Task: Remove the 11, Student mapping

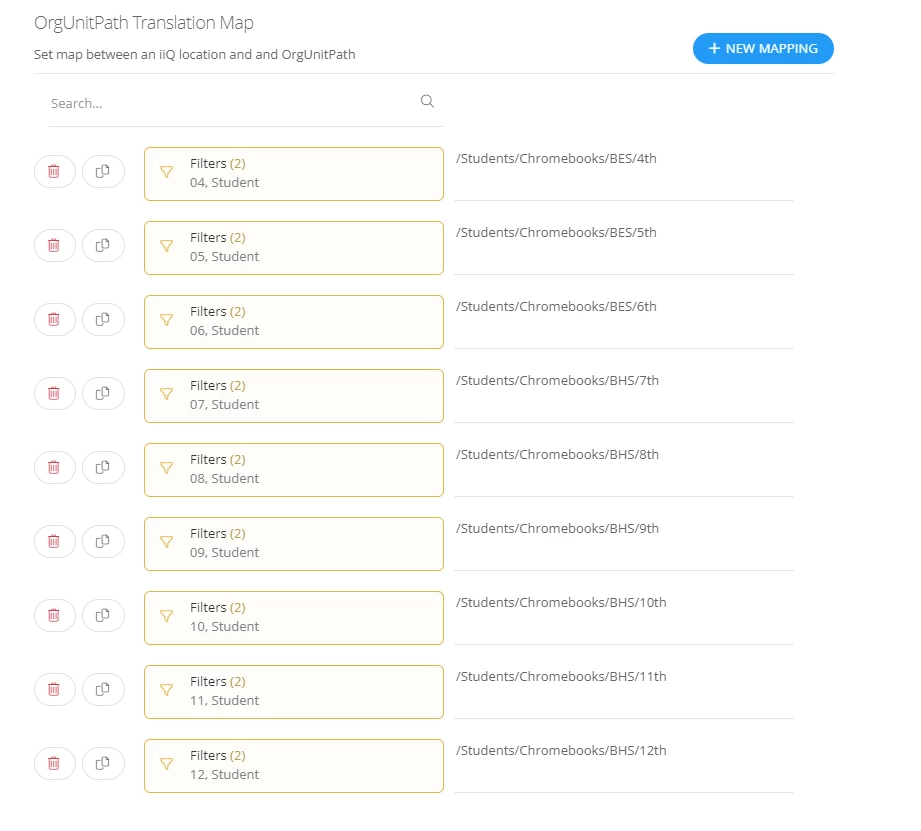Action: point(54,689)
